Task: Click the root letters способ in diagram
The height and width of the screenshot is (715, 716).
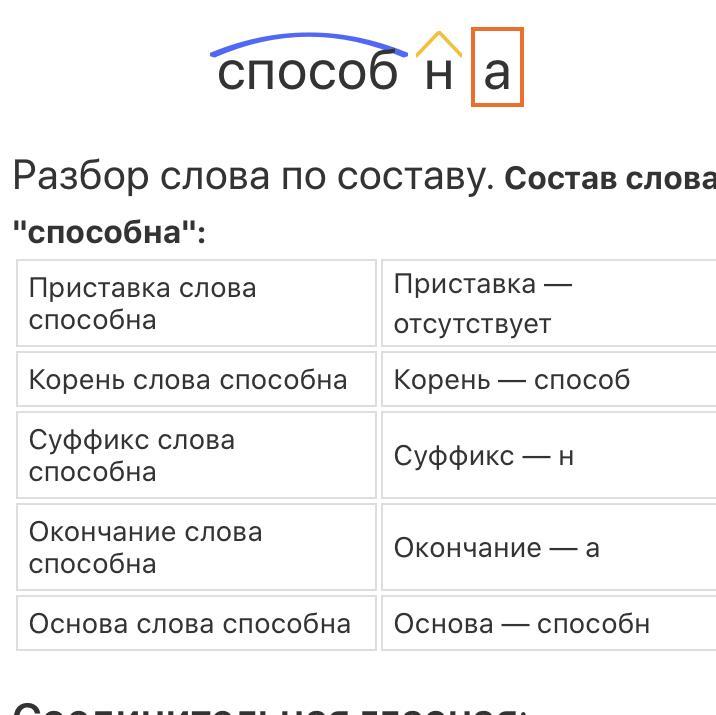Action: click(x=308, y=73)
